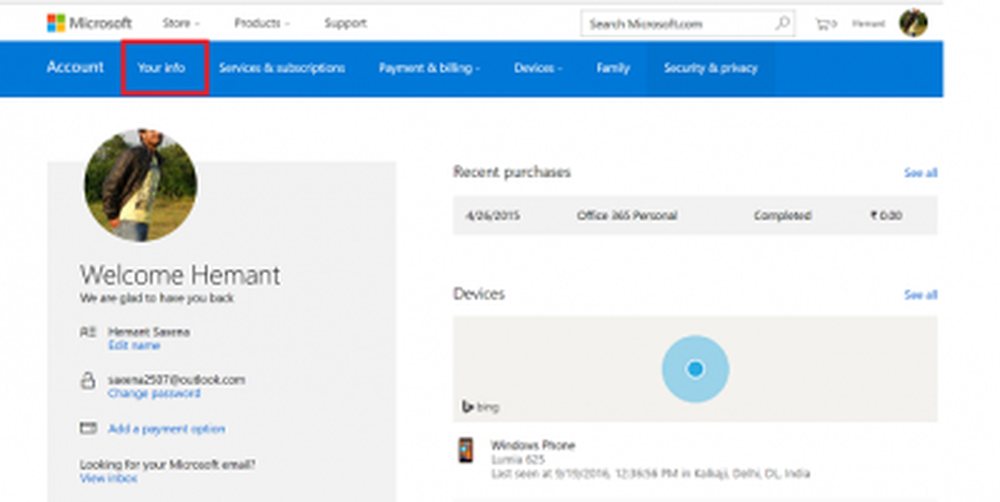This screenshot has width=1000, height=502.
Task: Click the Change password link
Action: point(154,393)
